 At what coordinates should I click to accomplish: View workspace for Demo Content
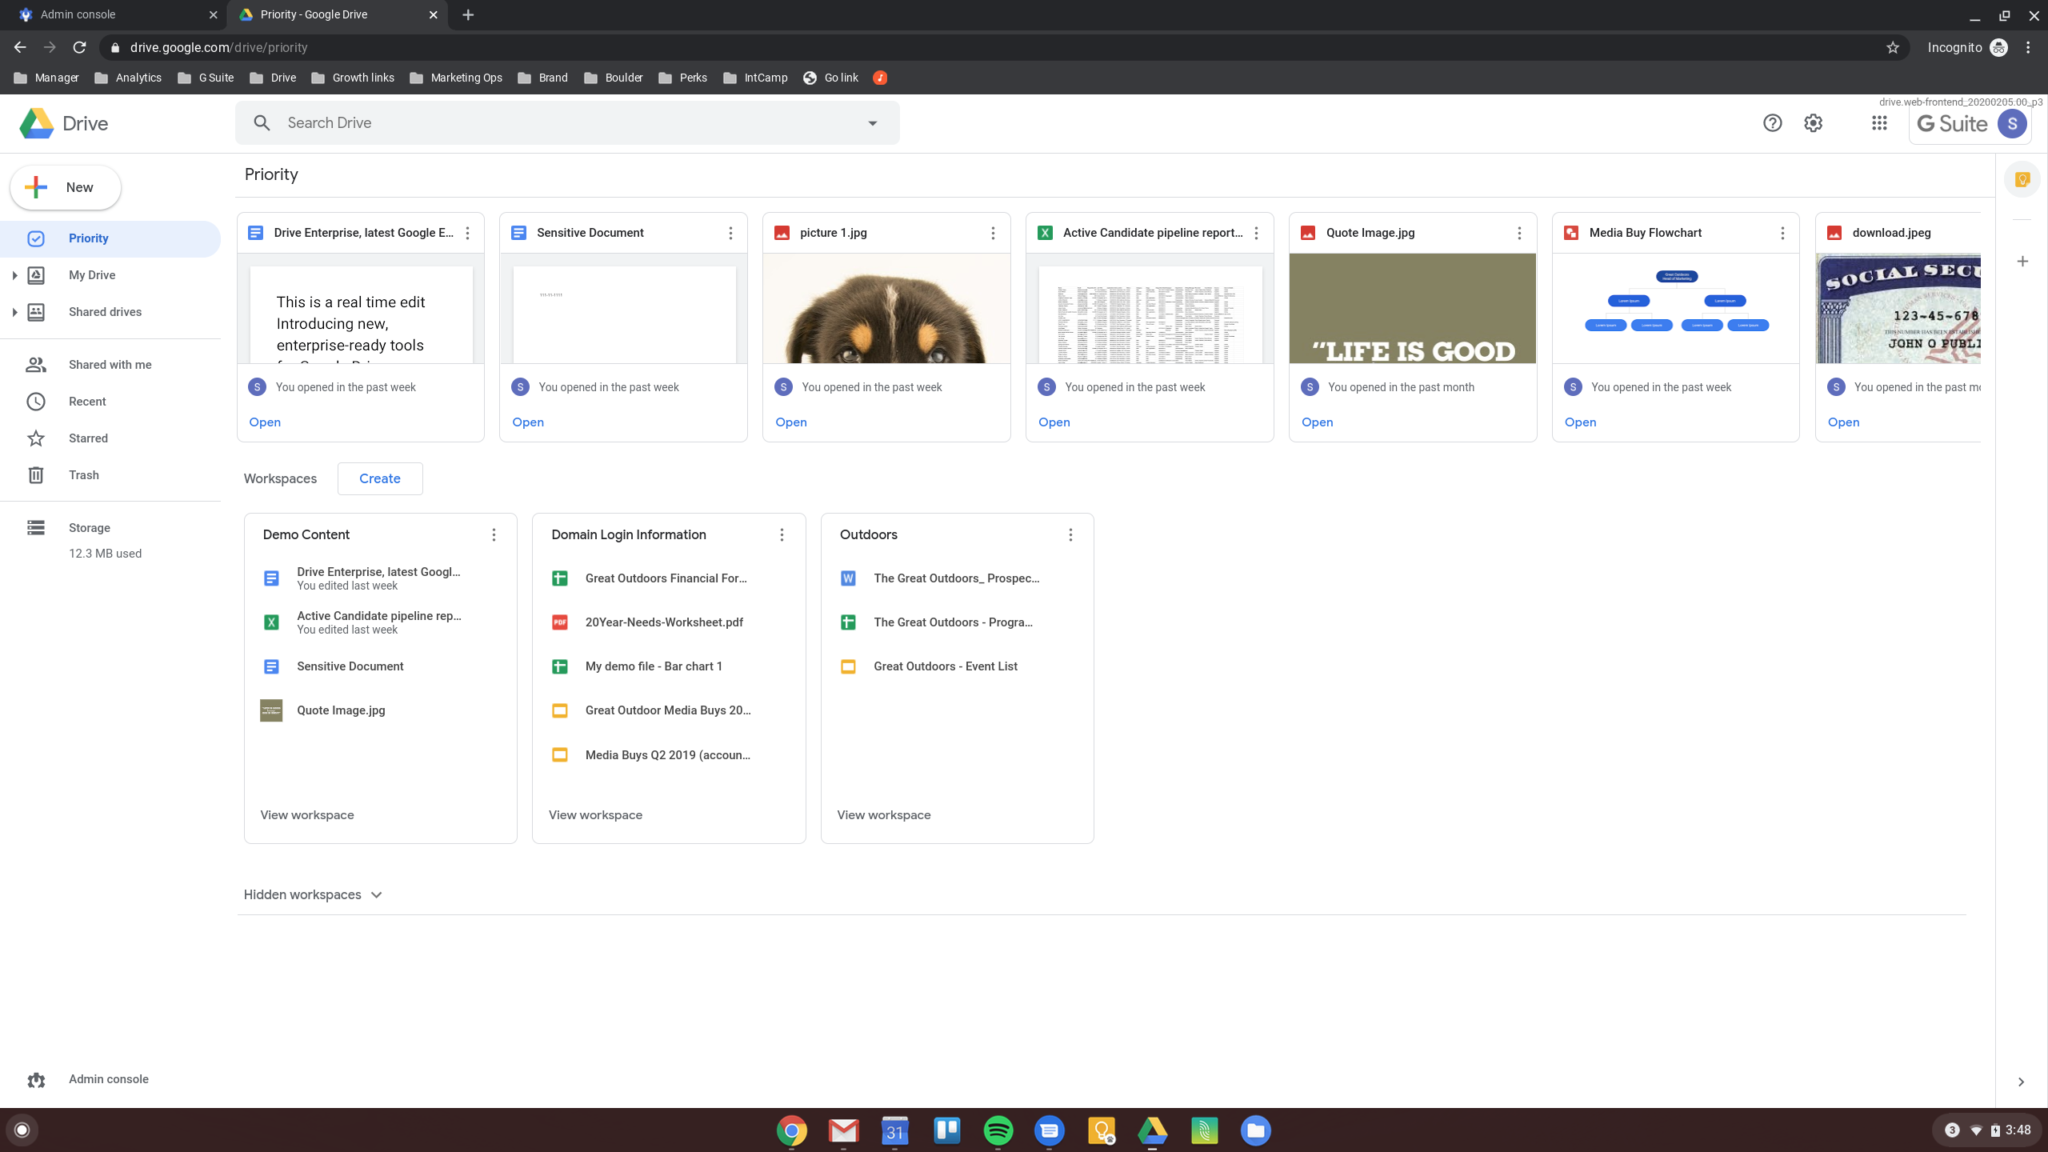[307, 815]
